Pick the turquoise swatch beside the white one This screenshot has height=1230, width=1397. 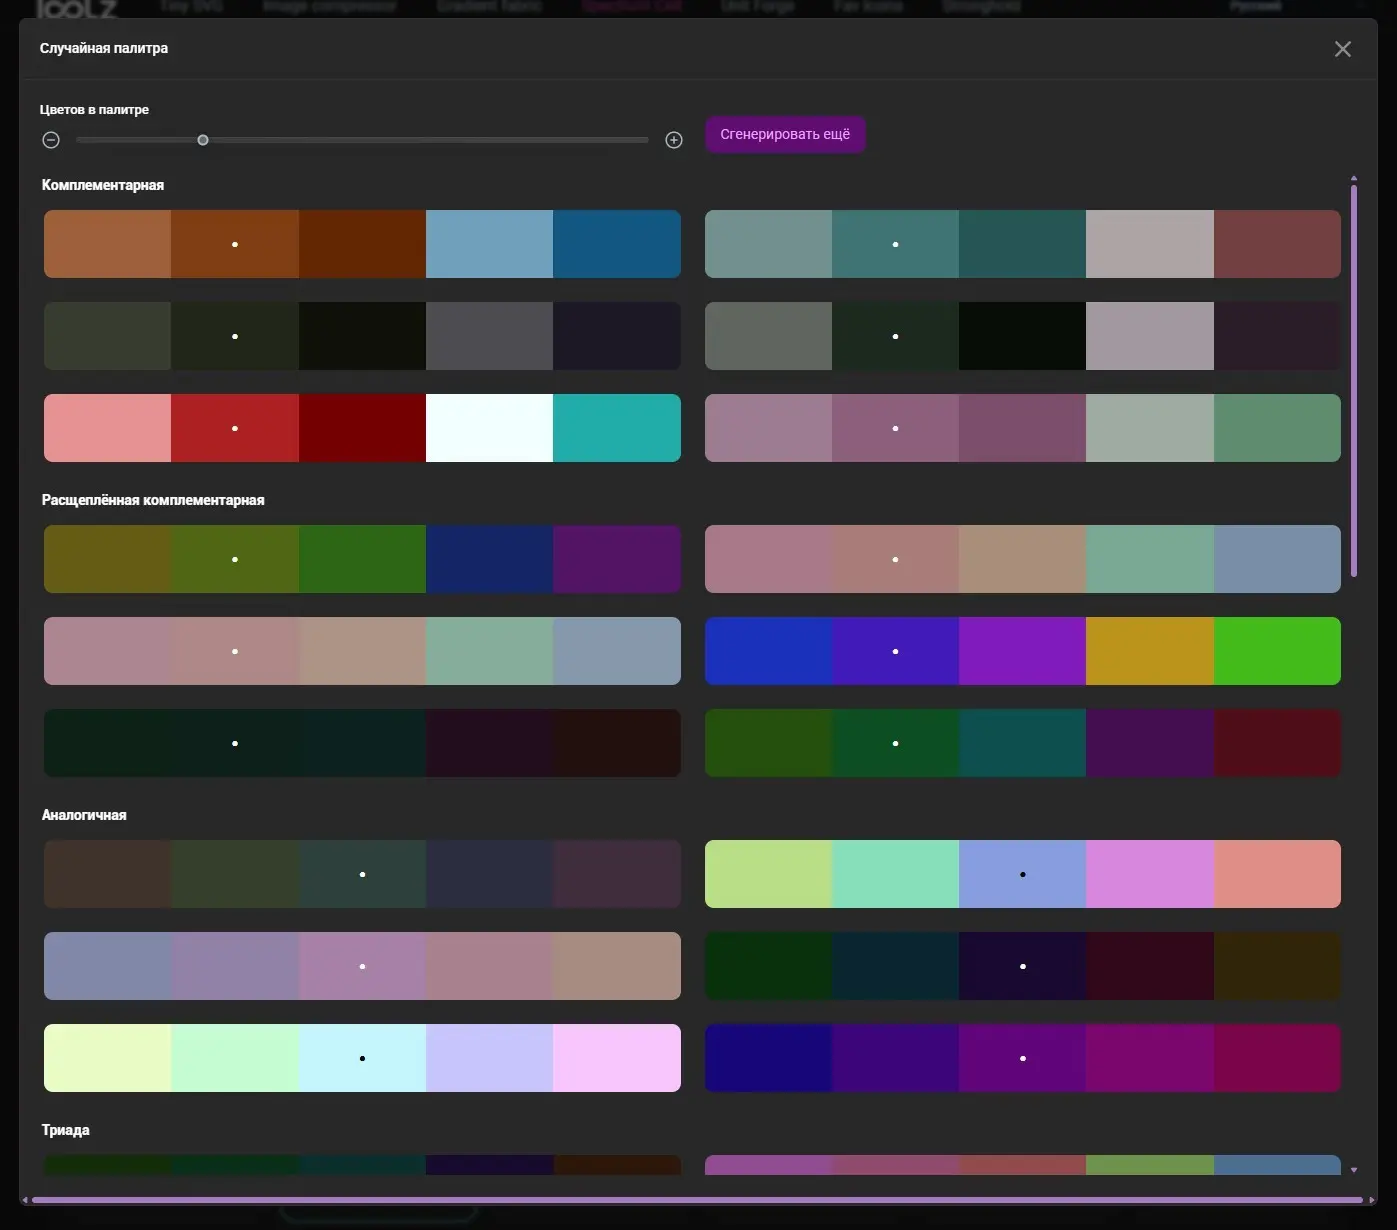pos(617,428)
